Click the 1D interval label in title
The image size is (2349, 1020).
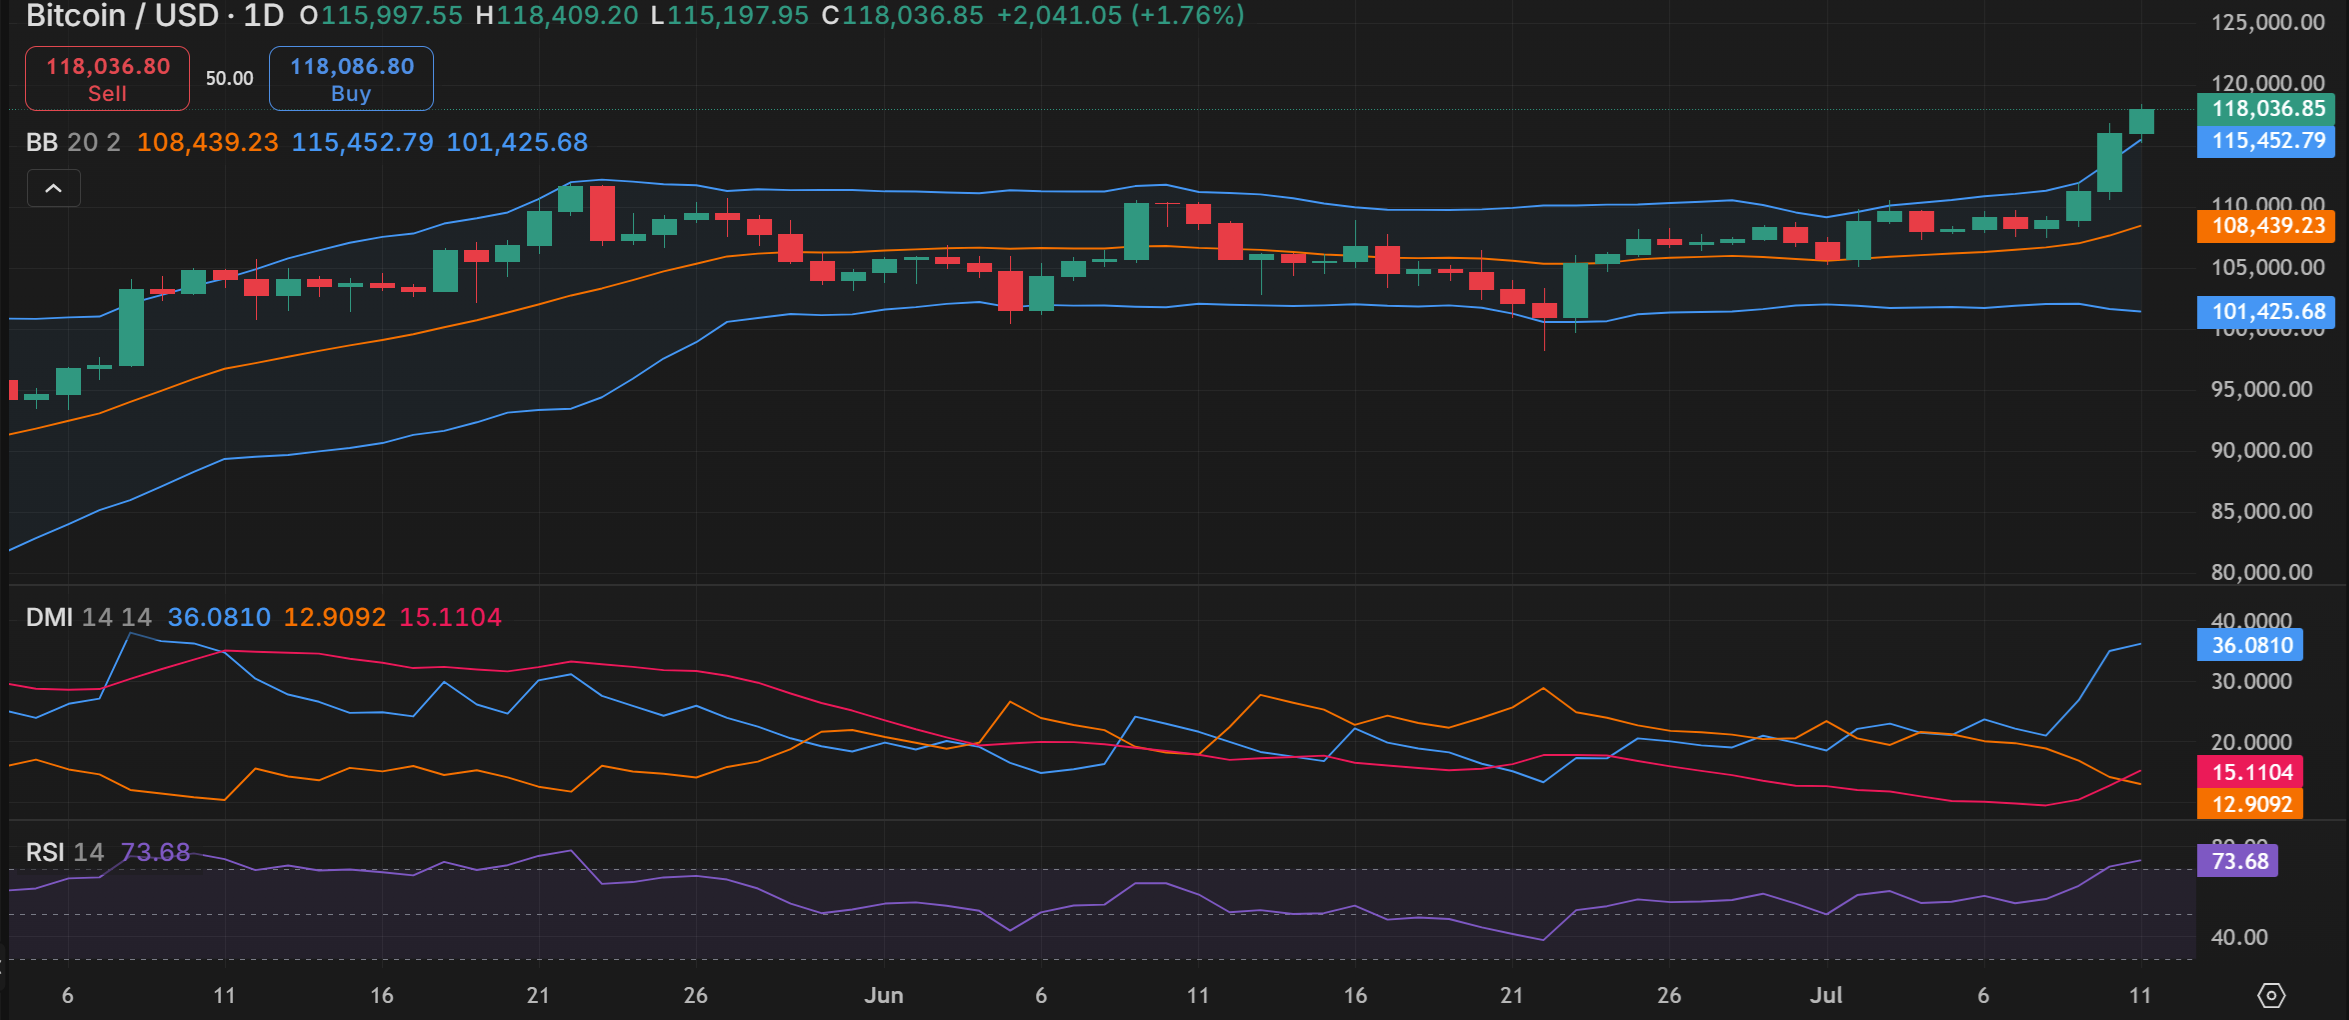pyautogui.click(x=264, y=15)
